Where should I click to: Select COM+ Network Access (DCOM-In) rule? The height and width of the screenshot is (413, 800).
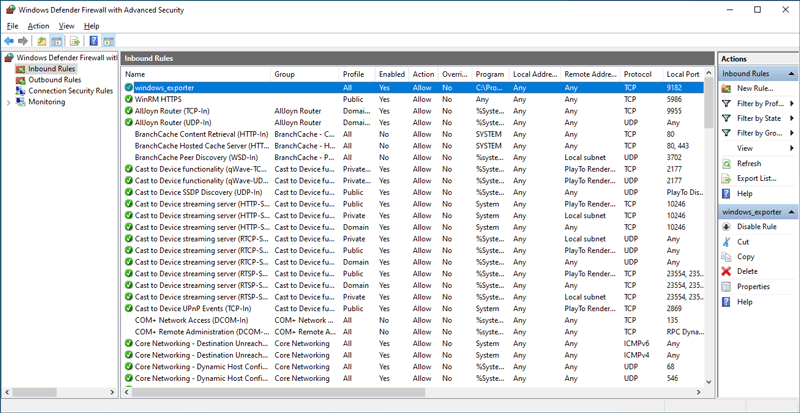[x=413, y=321]
